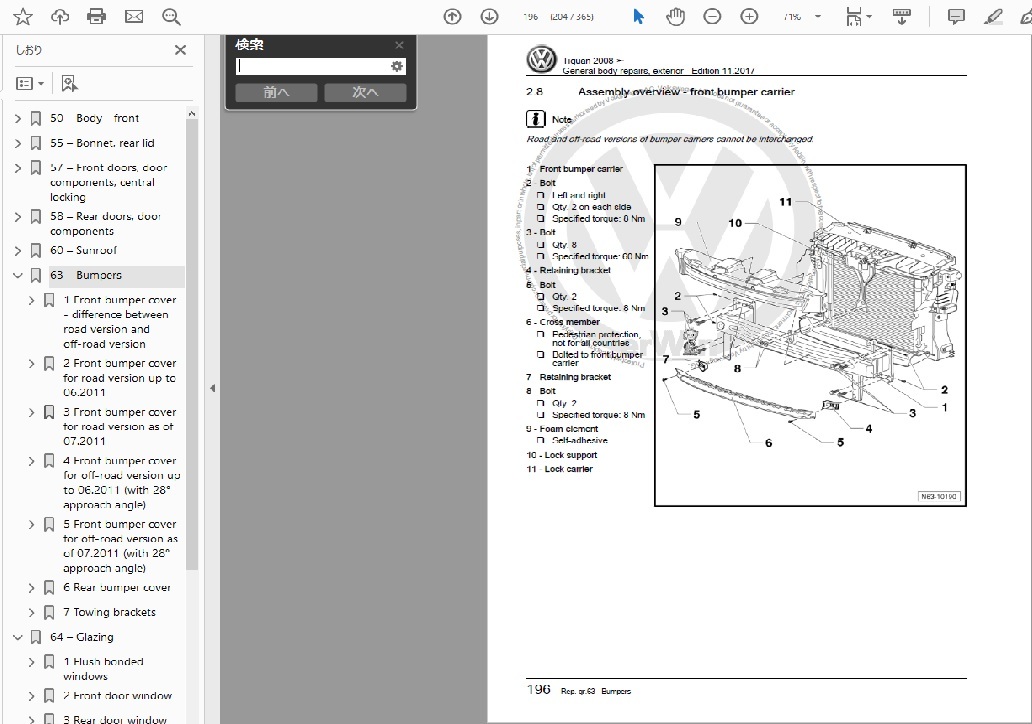Click the 次へ (Next) search button
Image resolution: width=1032 pixels, height=724 pixels.
point(365,92)
